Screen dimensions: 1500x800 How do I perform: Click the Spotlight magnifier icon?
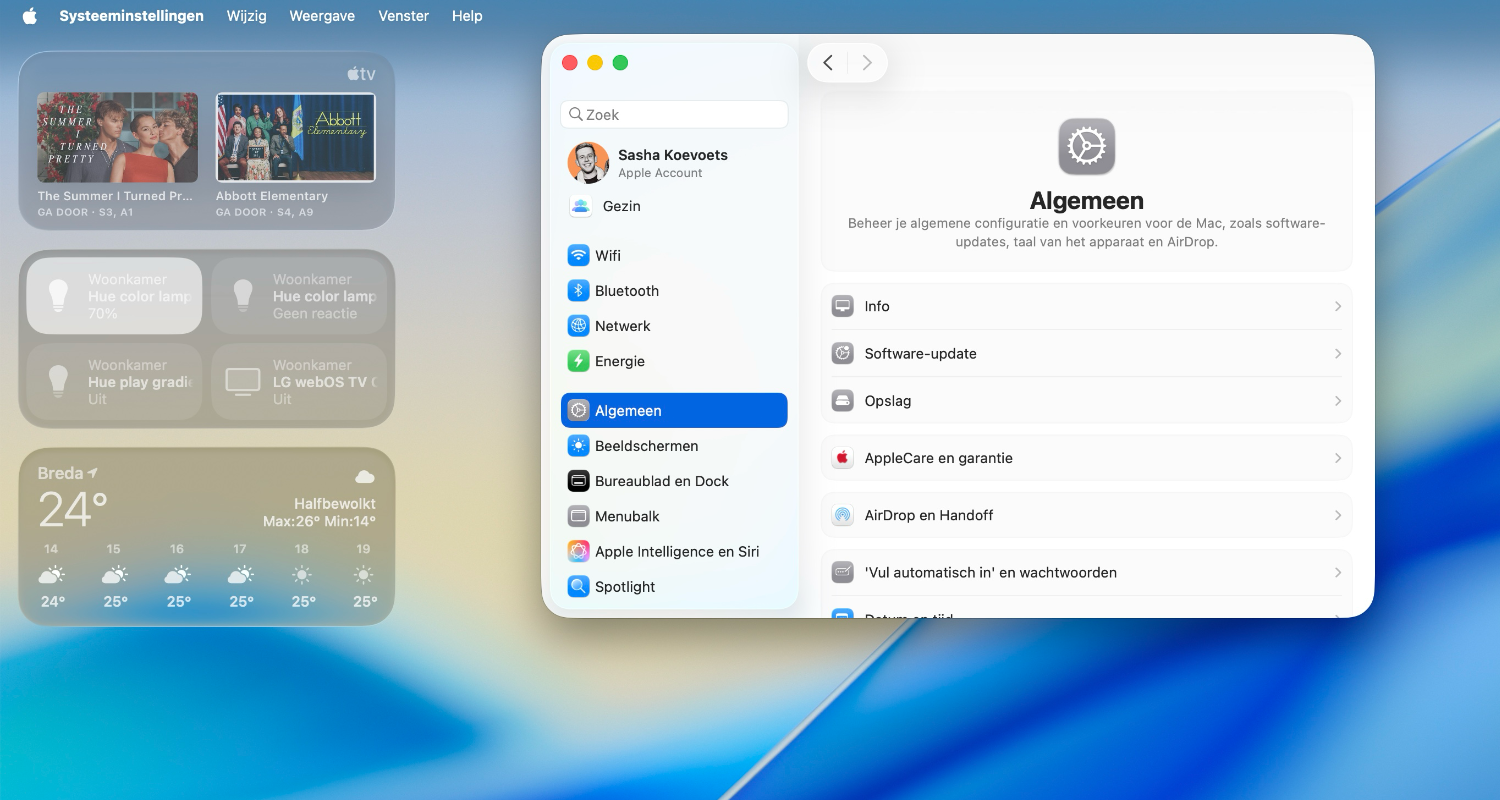pos(578,587)
